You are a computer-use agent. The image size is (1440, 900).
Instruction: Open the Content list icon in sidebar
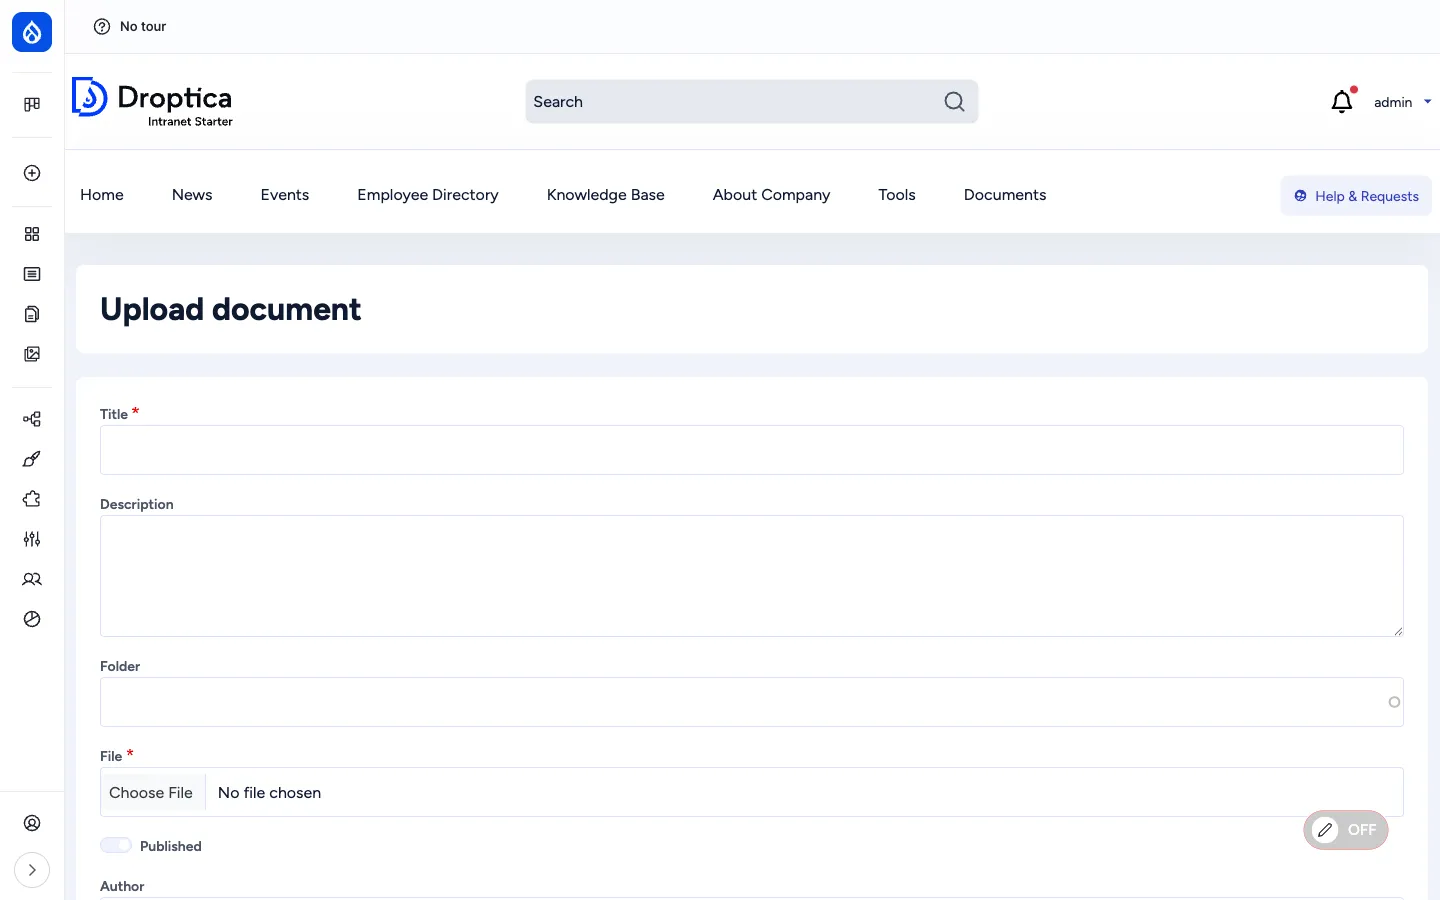[x=32, y=274]
